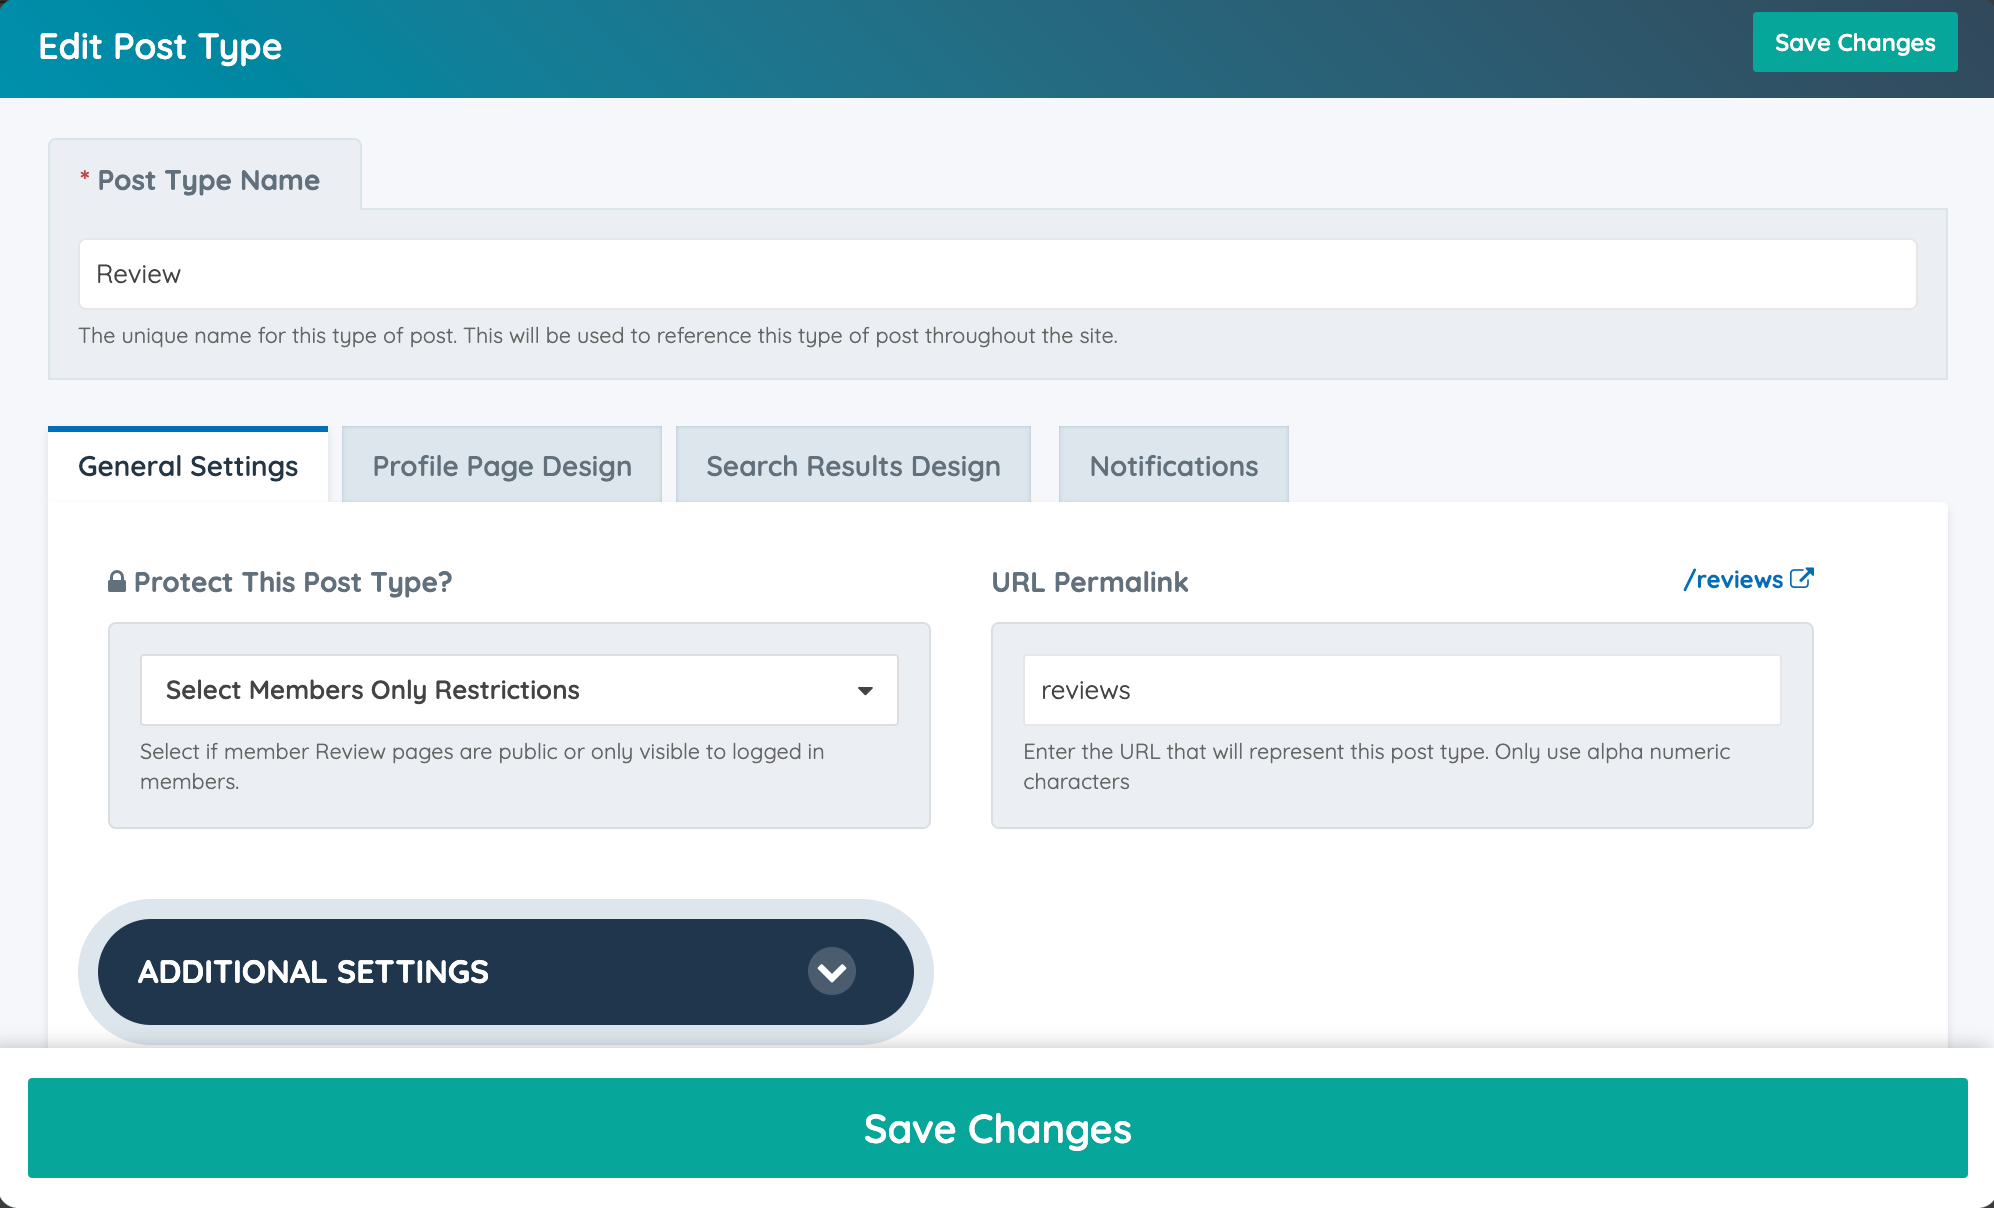Click the lock icon beside Protect This Post Type
Image resolution: width=1994 pixels, height=1208 pixels.
coord(117,582)
